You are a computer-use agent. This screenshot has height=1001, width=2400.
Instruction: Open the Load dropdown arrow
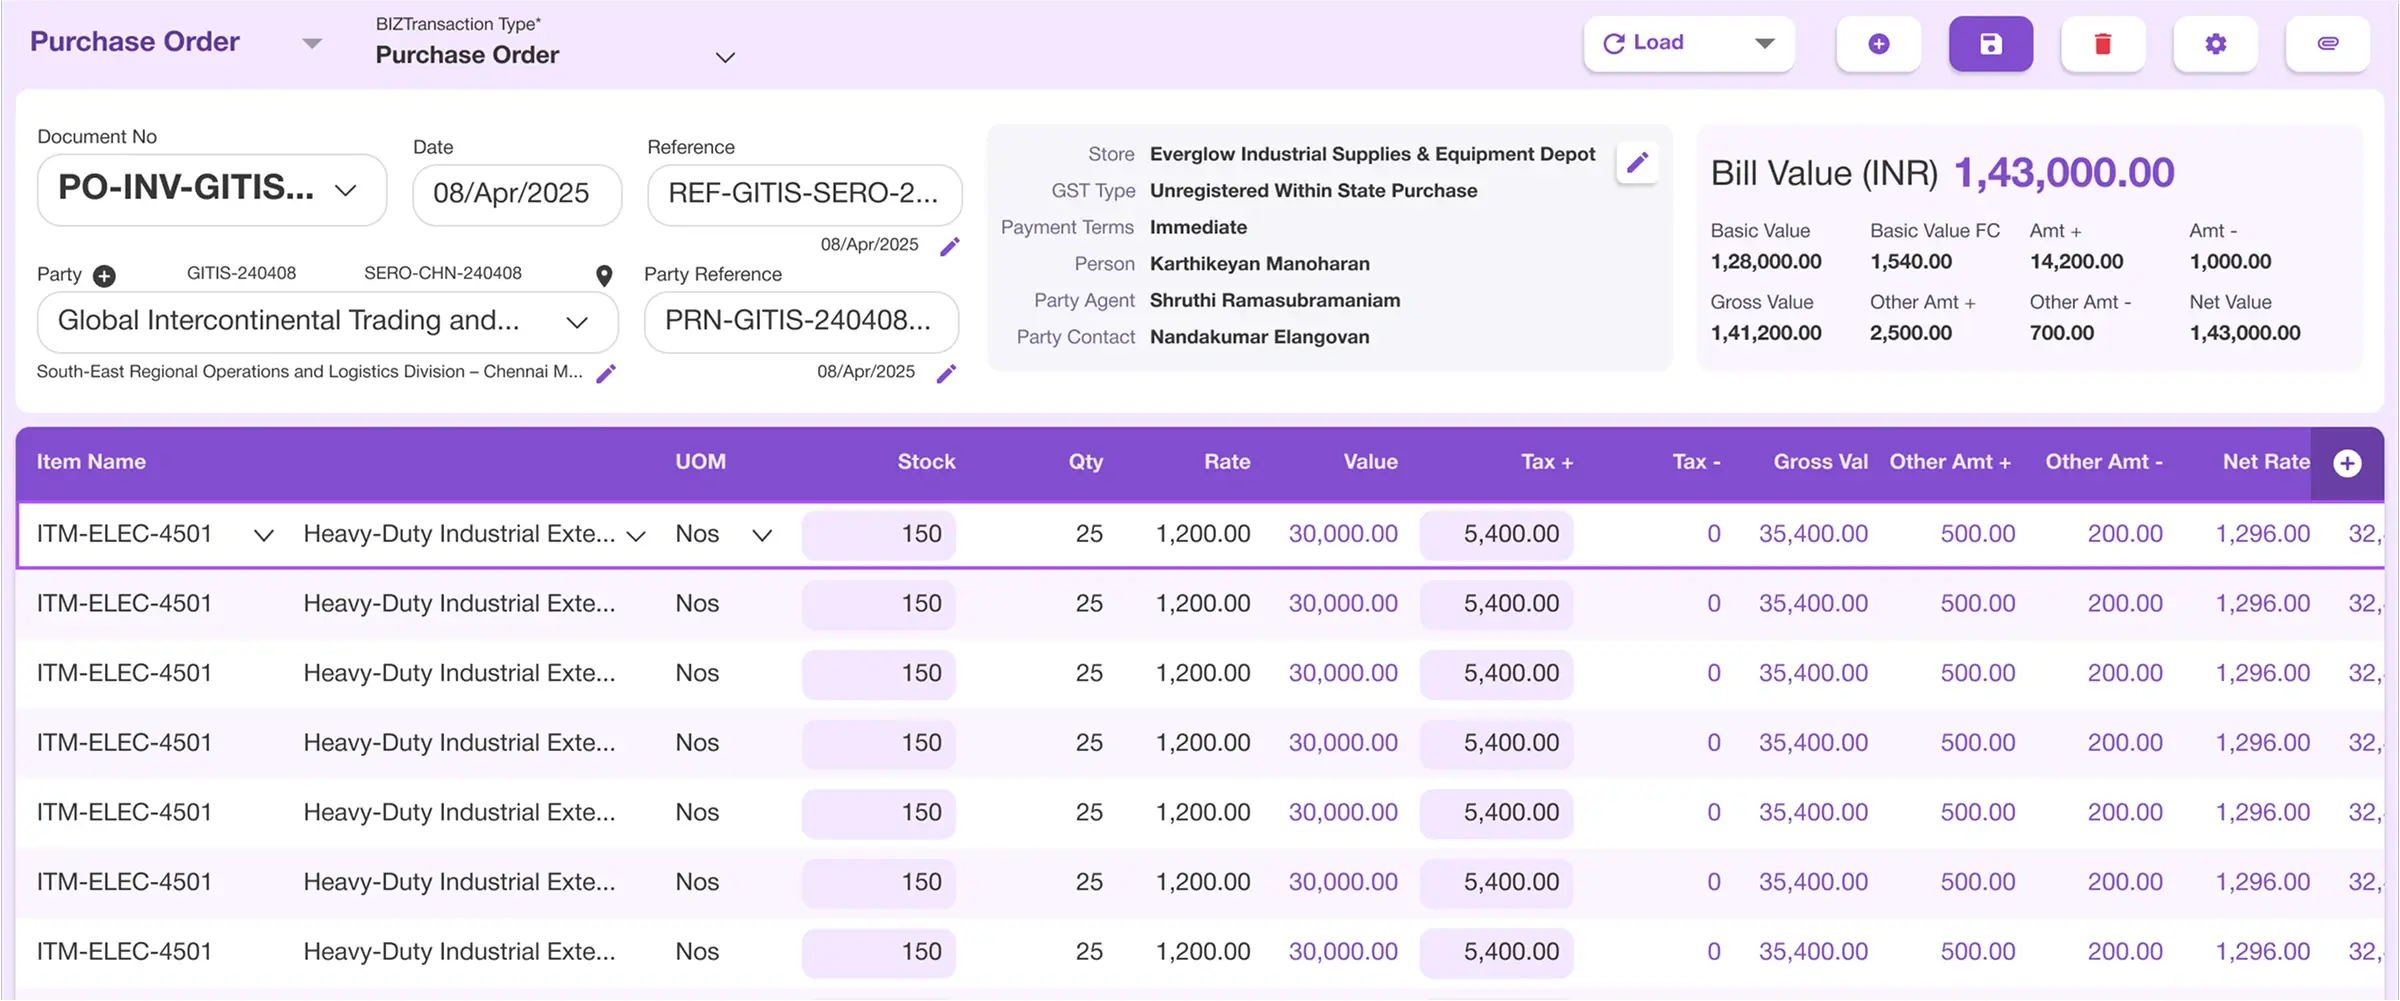click(1764, 43)
